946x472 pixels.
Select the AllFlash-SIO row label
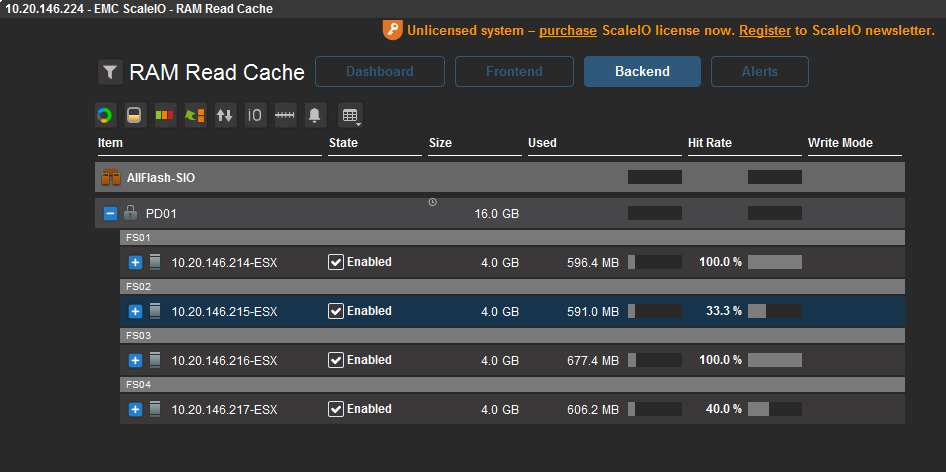[x=160, y=178]
